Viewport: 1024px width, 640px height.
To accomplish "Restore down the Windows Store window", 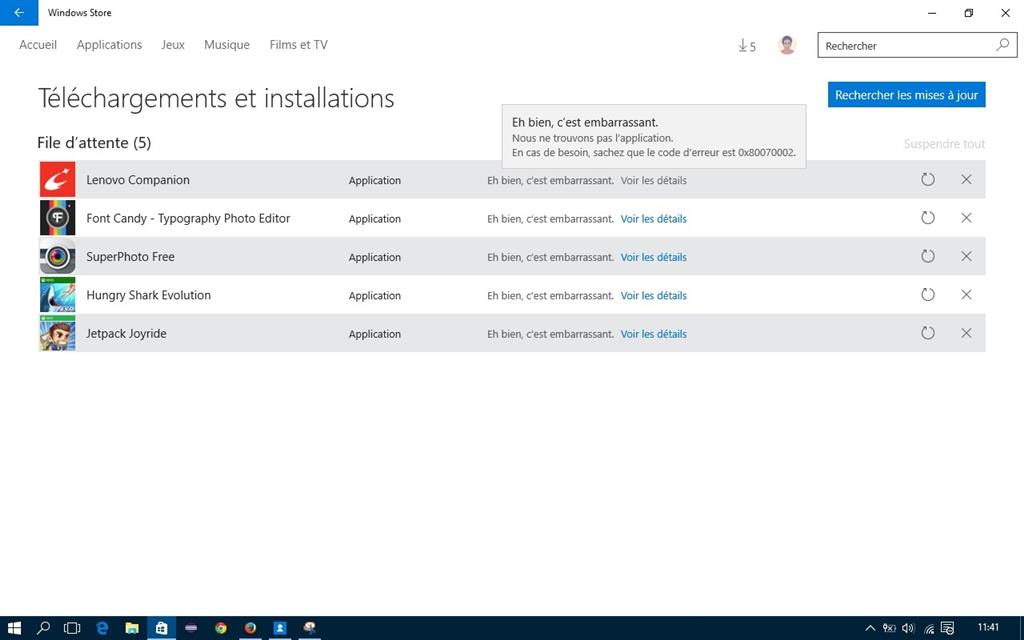I will click(968, 12).
